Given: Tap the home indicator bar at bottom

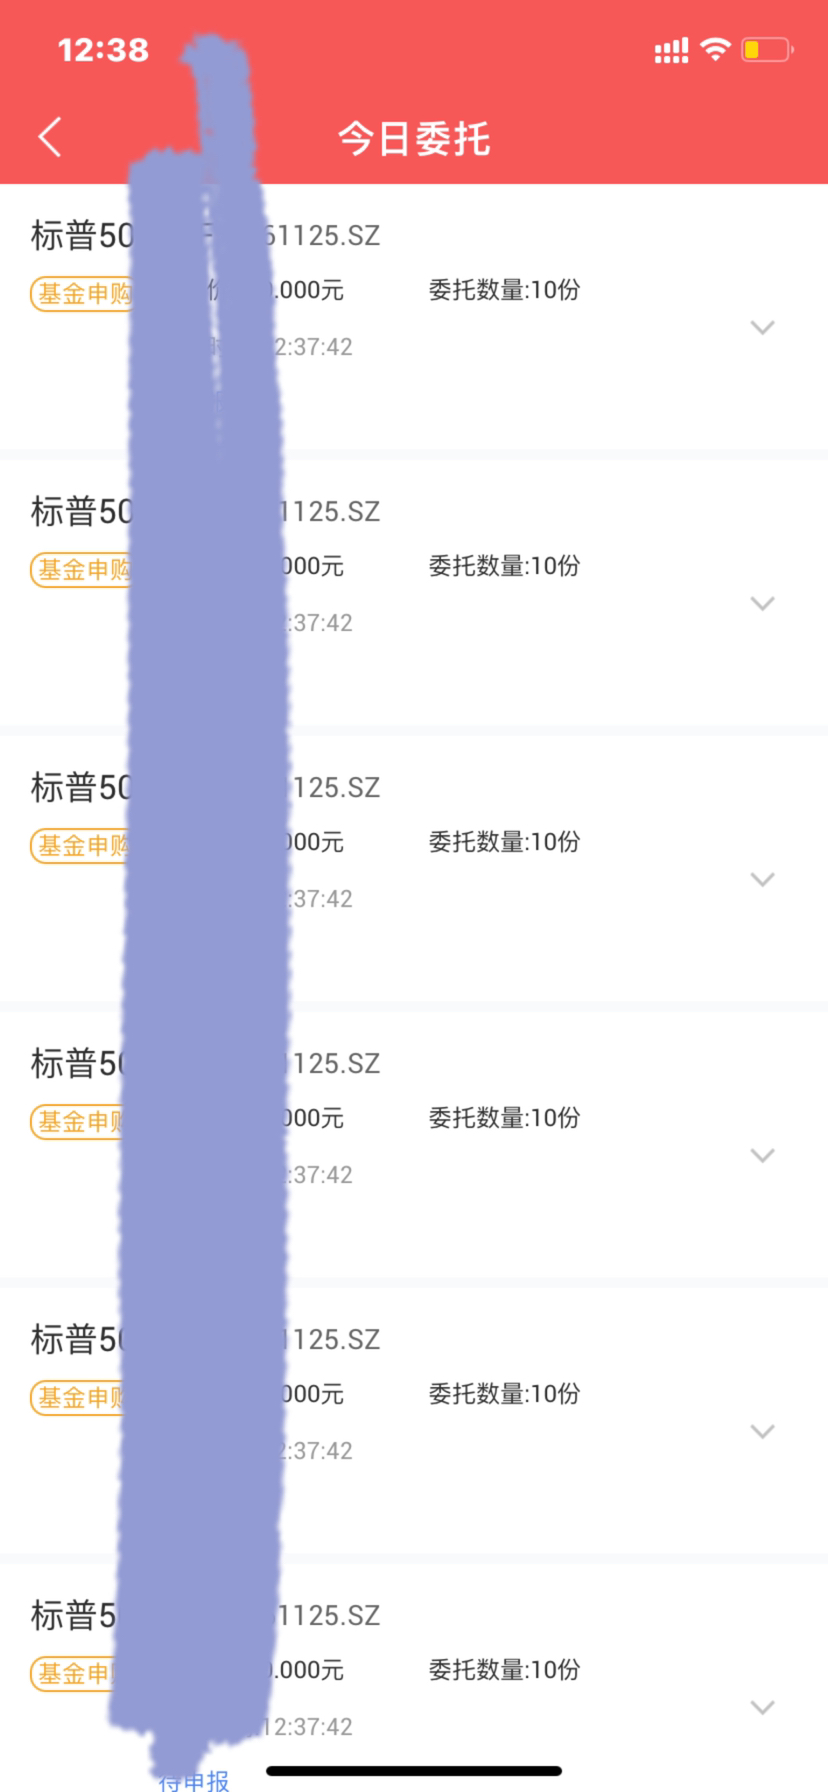Looking at the screenshot, I should coord(414,1771).
